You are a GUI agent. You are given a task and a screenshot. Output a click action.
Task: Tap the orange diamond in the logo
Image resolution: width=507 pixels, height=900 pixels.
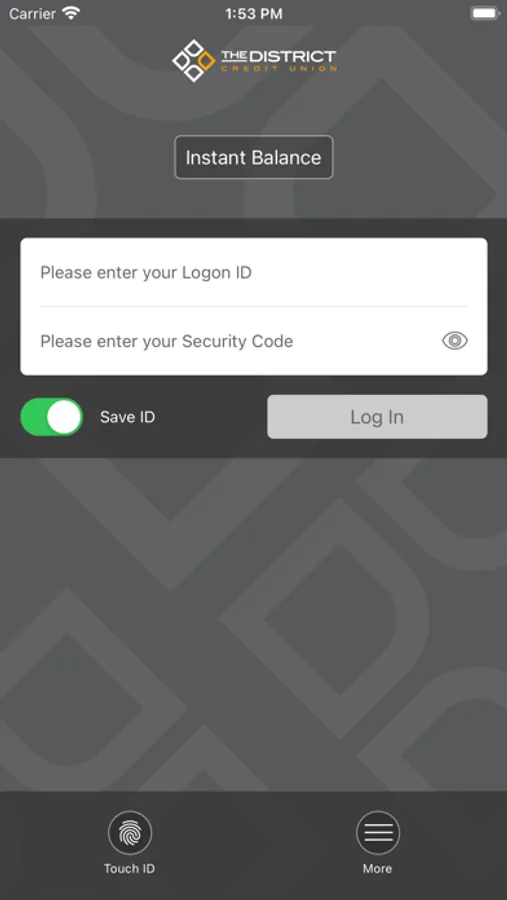pos(206,60)
